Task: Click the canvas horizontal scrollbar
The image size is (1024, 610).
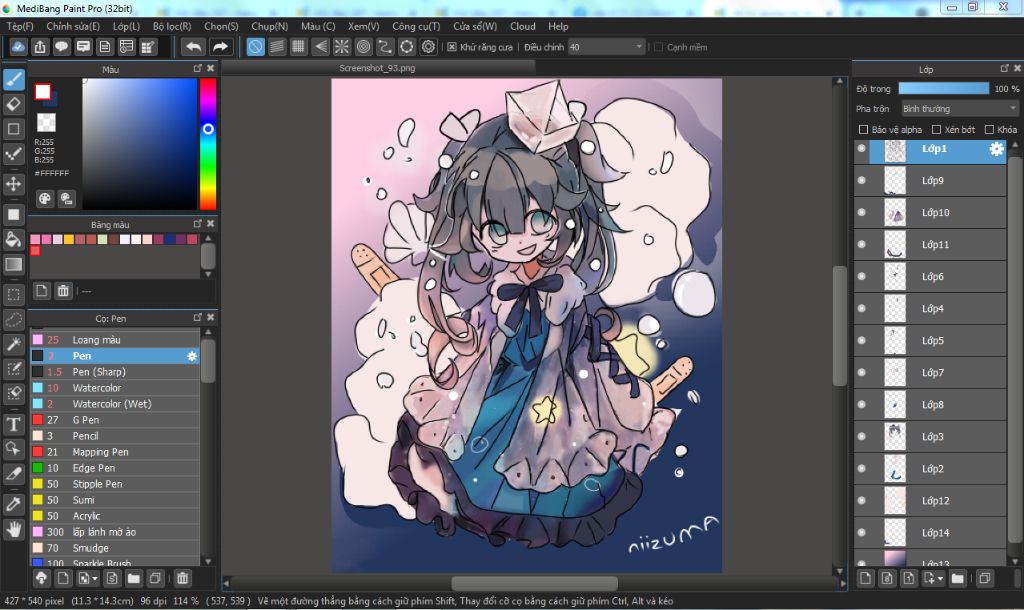Action: 534,583
